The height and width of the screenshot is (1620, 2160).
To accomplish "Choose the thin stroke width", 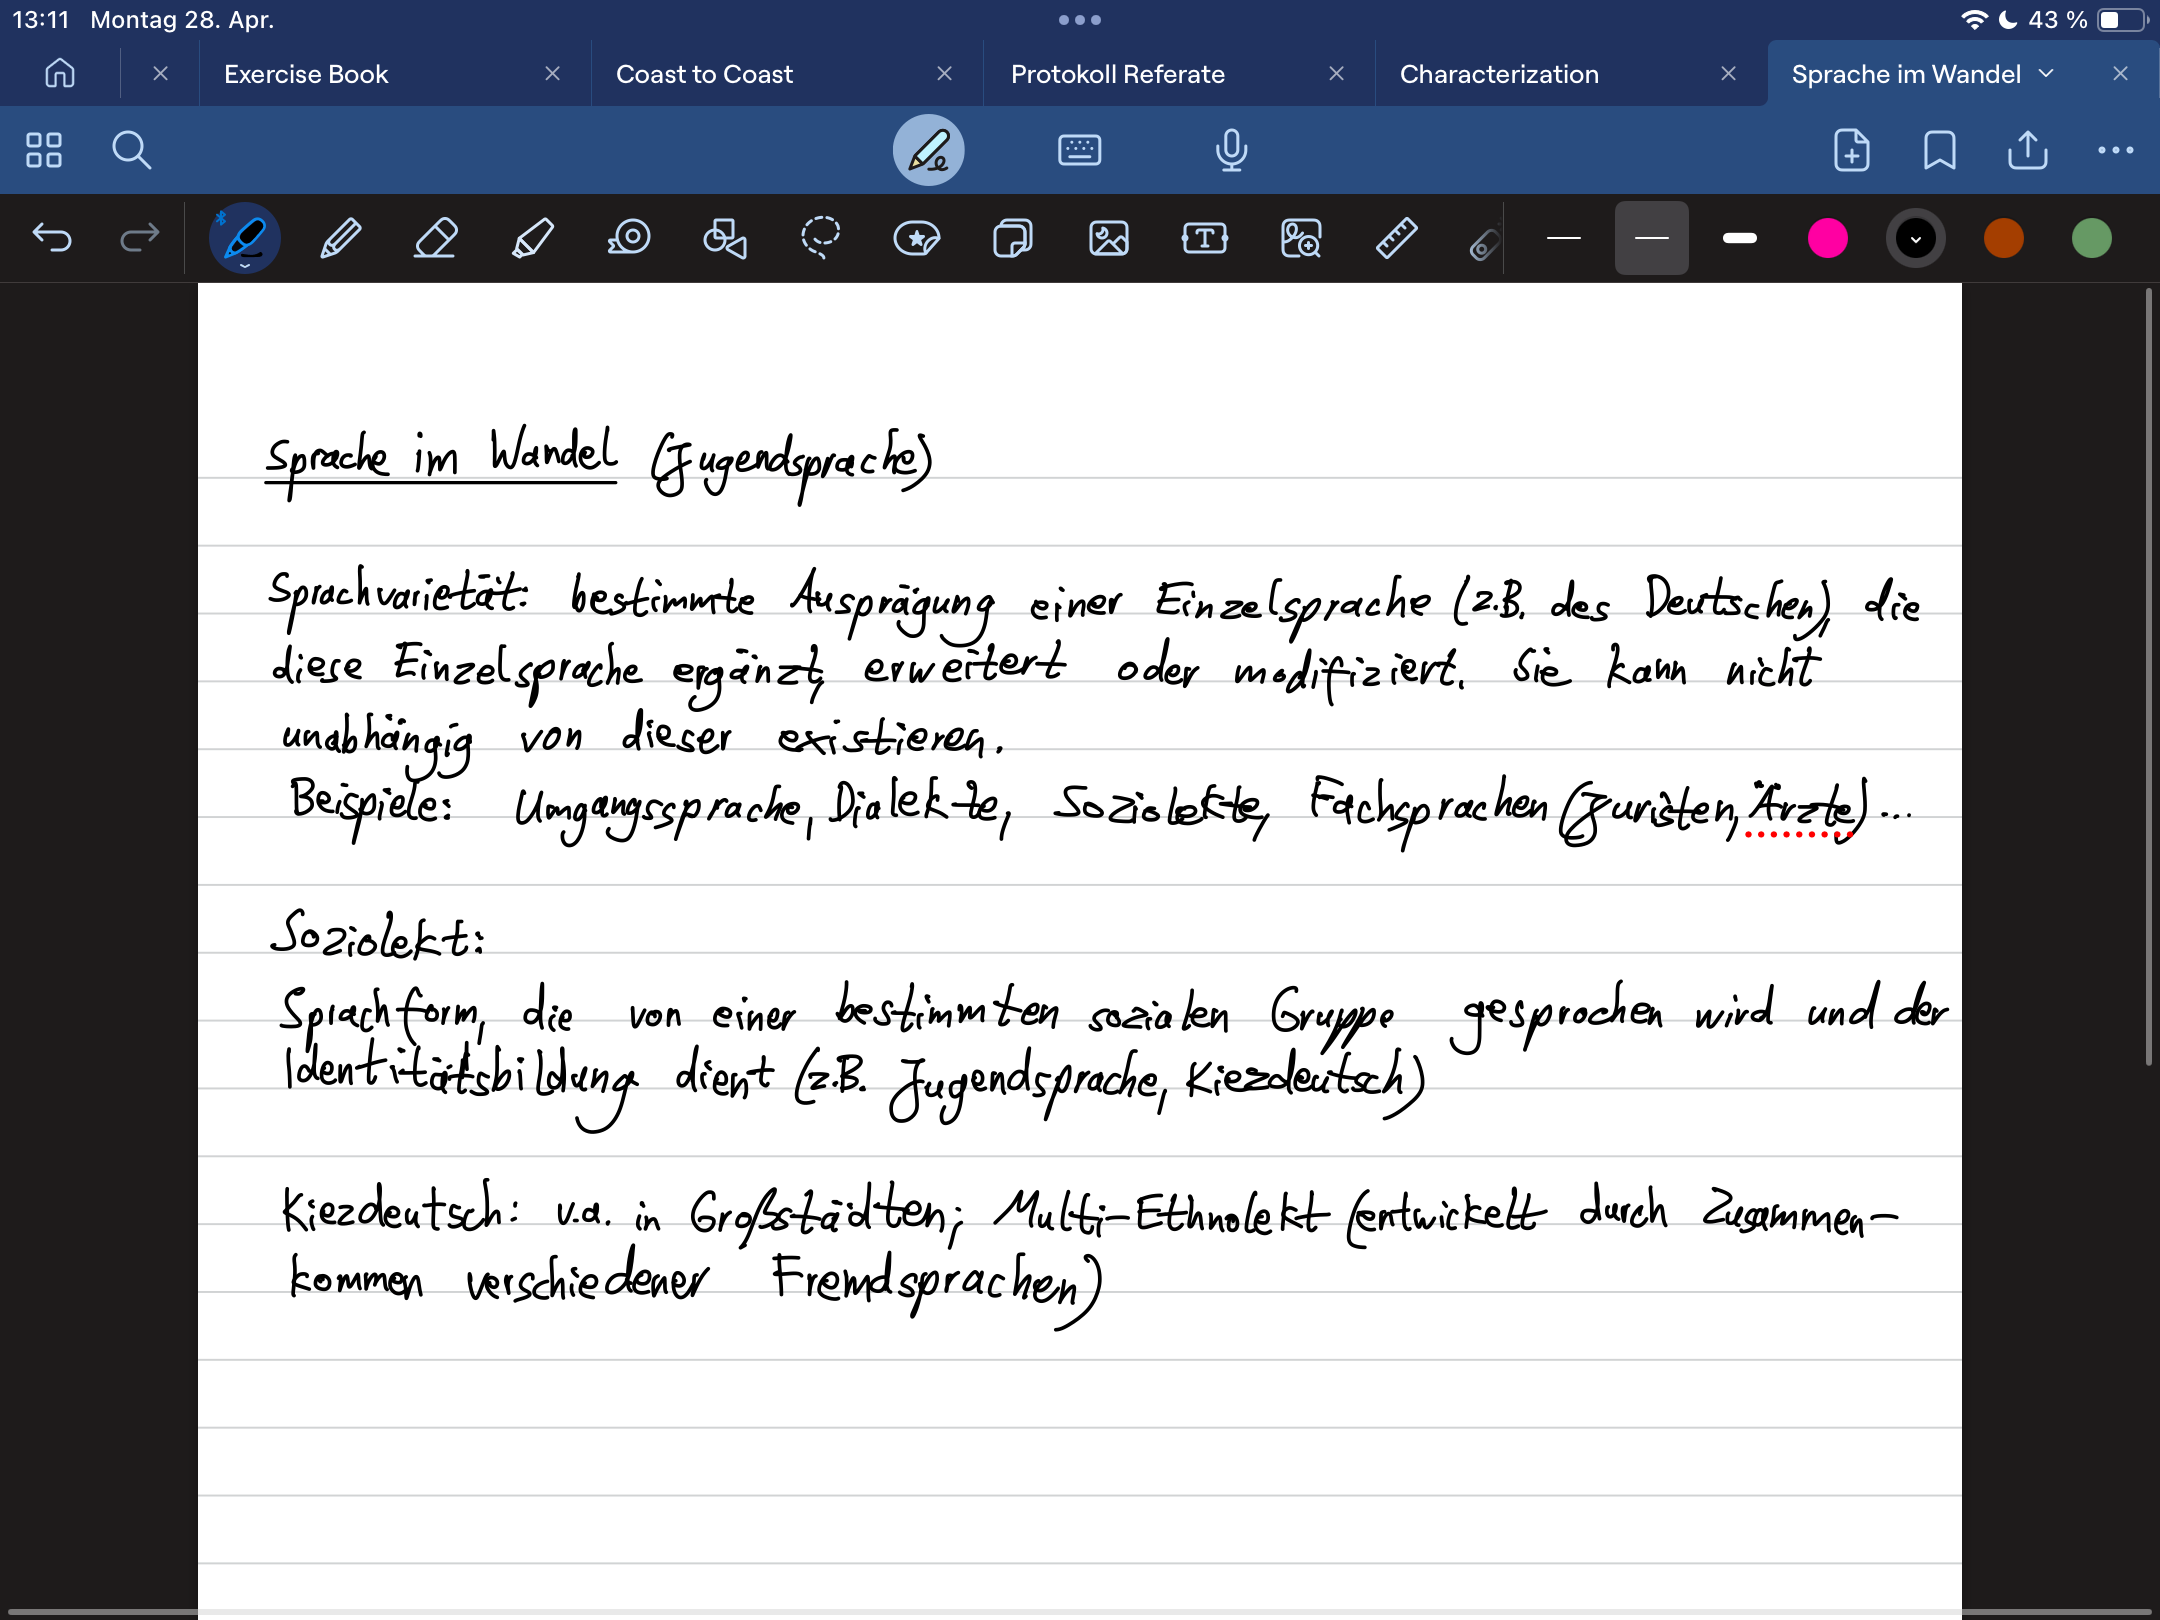I will tap(1564, 238).
